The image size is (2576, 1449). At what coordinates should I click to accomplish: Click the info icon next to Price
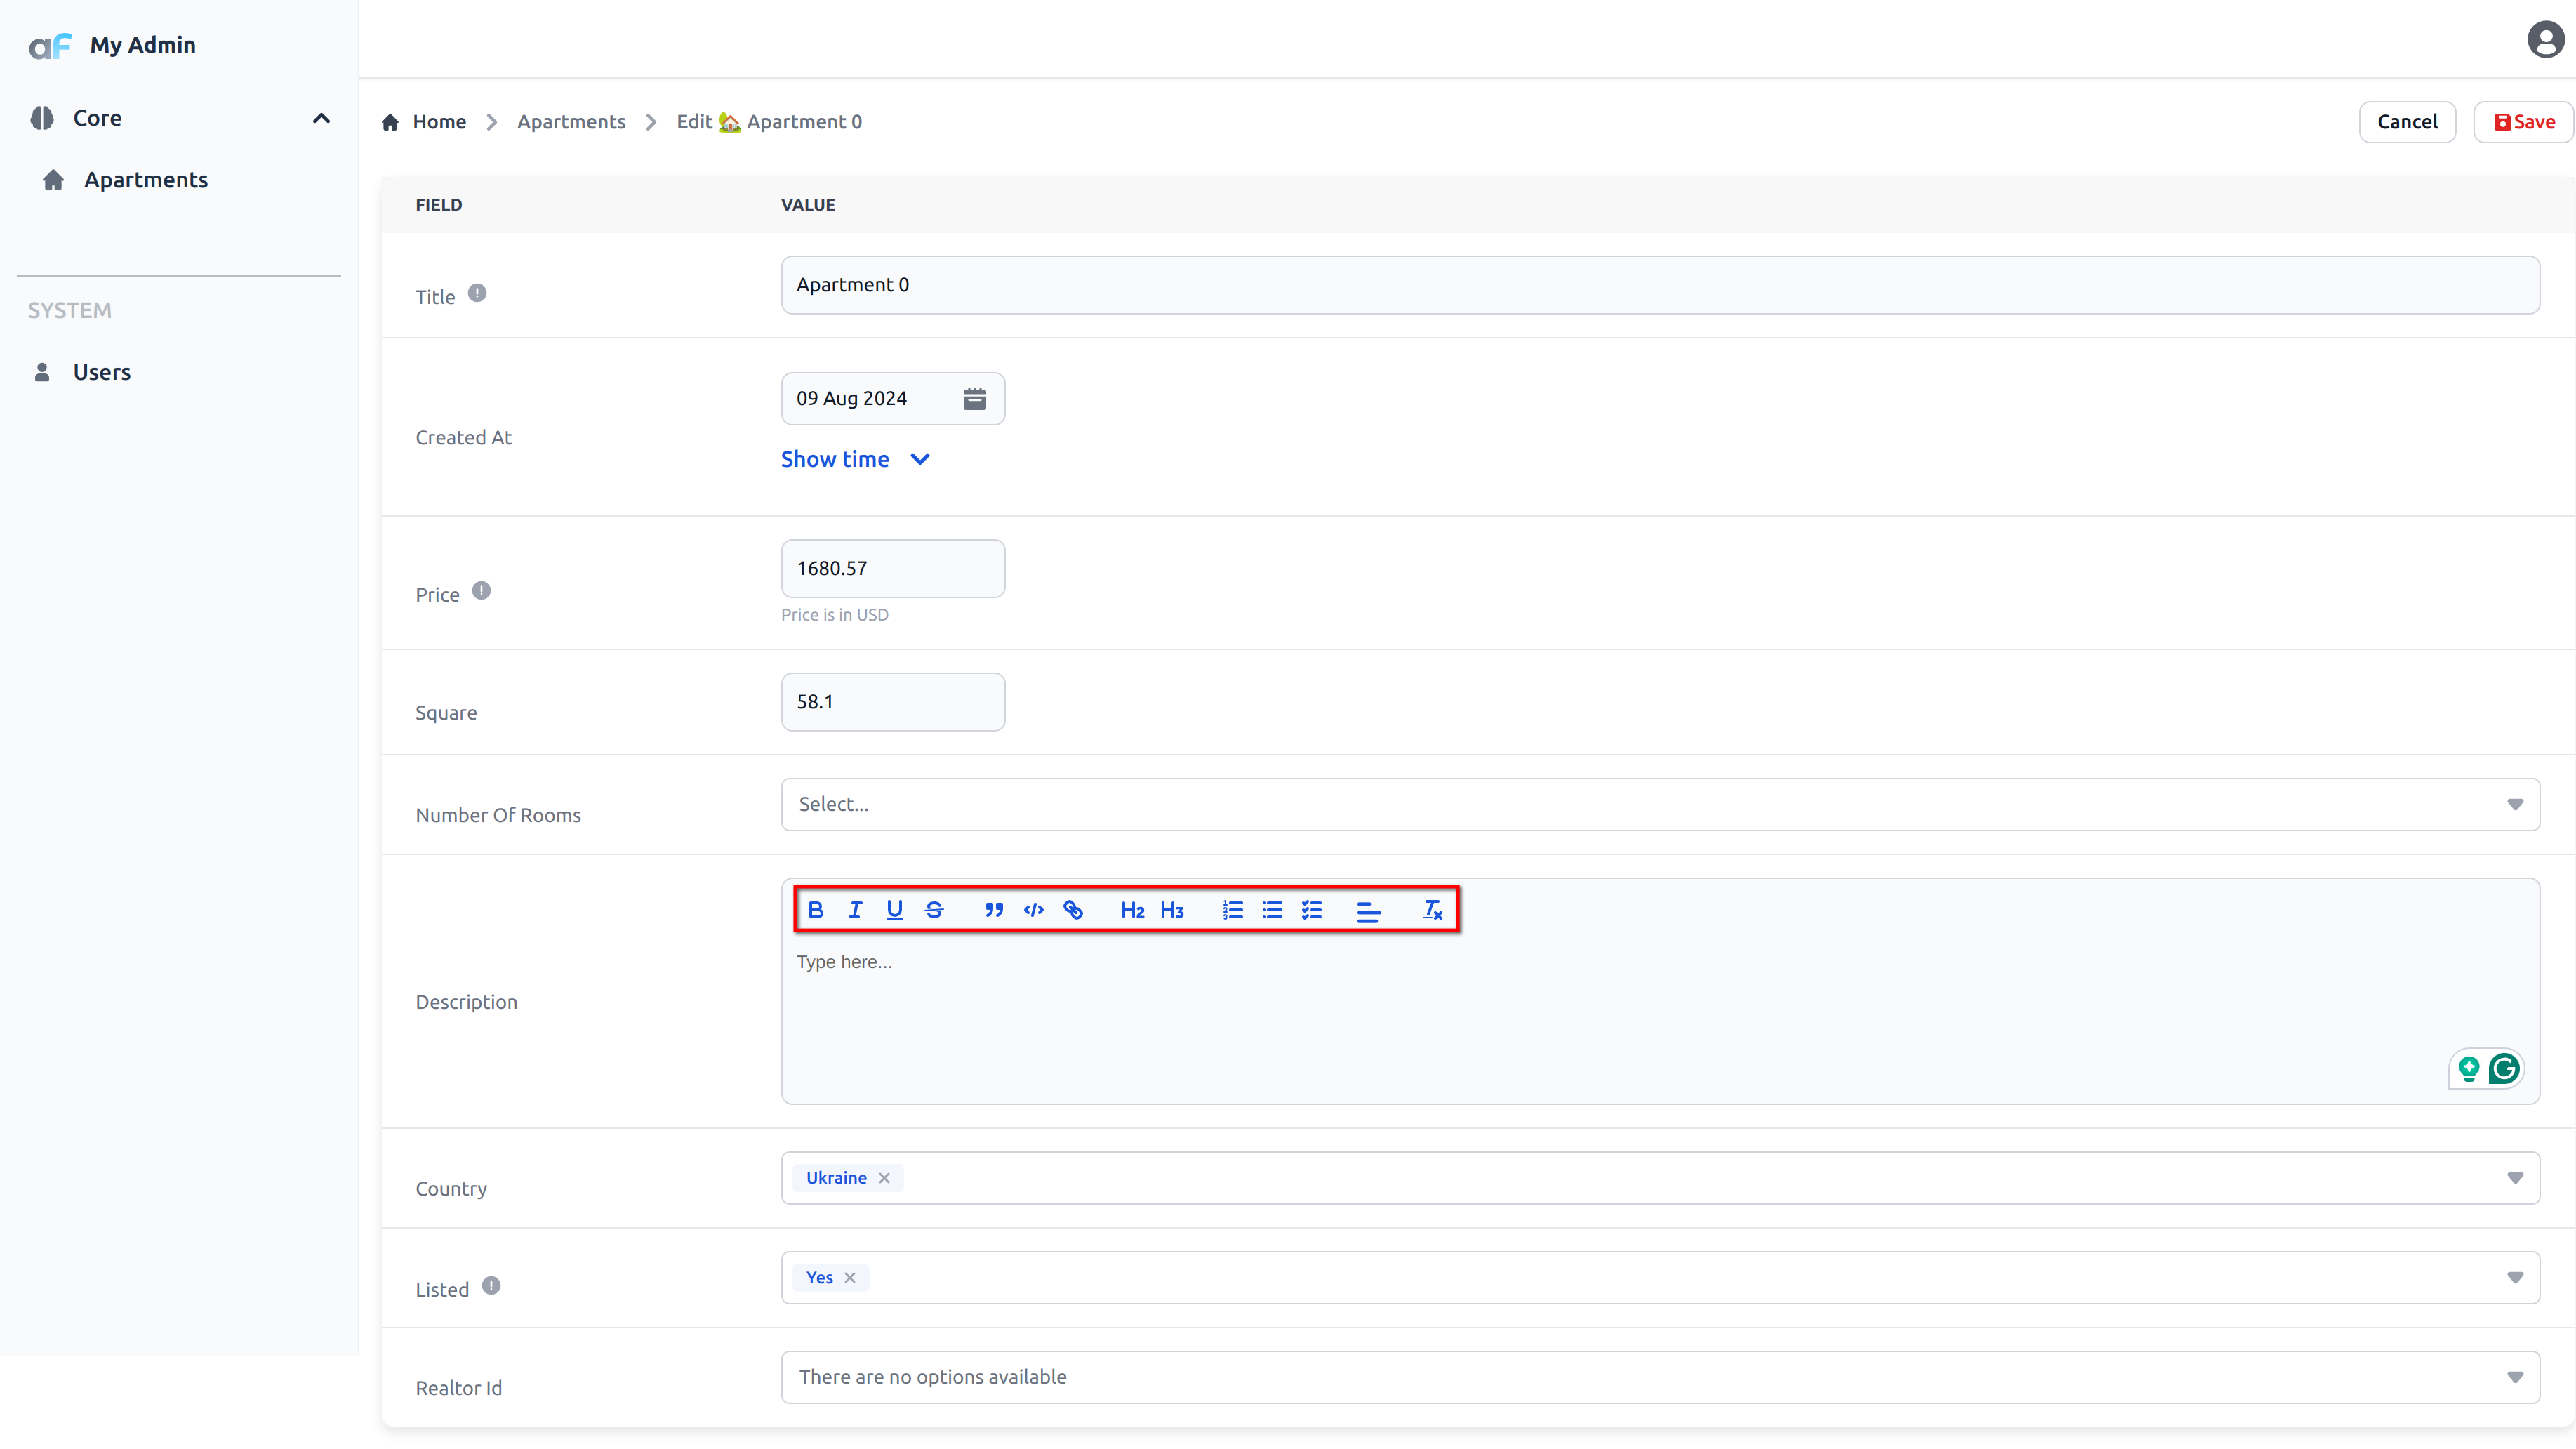pyautogui.click(x=481, y=590)
